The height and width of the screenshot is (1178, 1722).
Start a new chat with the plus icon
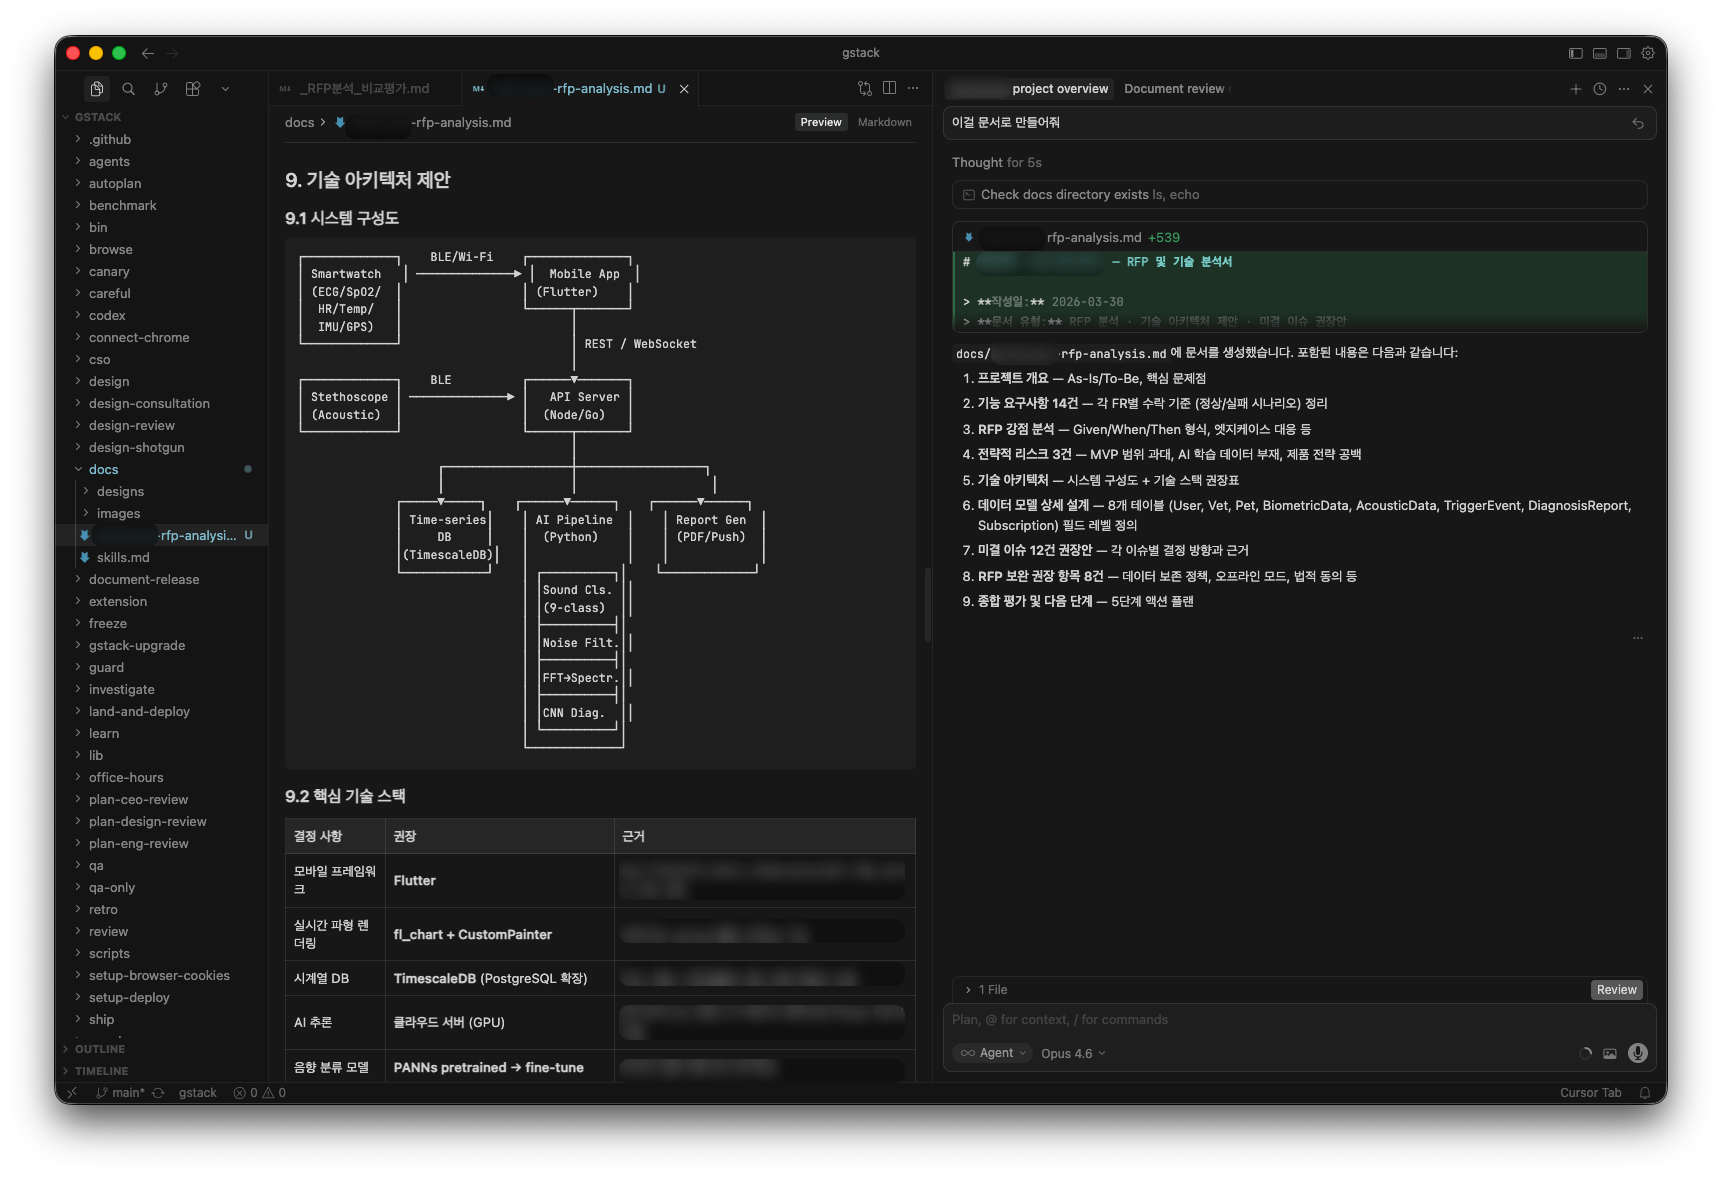(1576, 89)
